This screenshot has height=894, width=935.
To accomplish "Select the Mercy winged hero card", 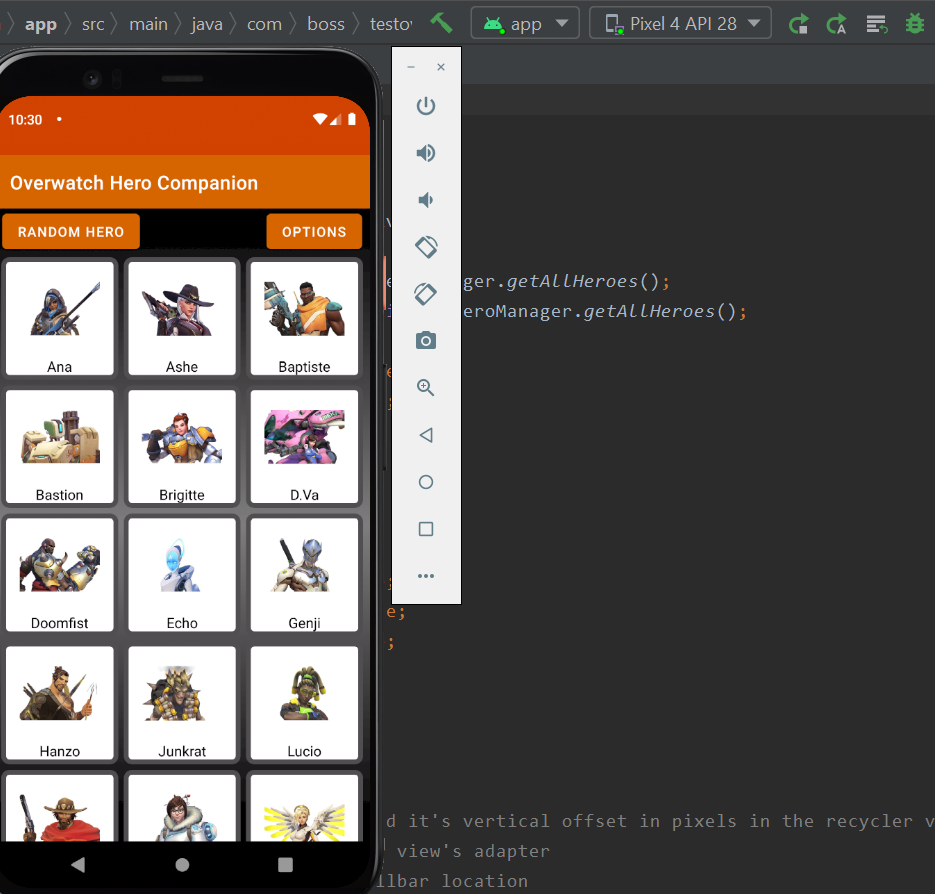I will click(x=304, y=808).
